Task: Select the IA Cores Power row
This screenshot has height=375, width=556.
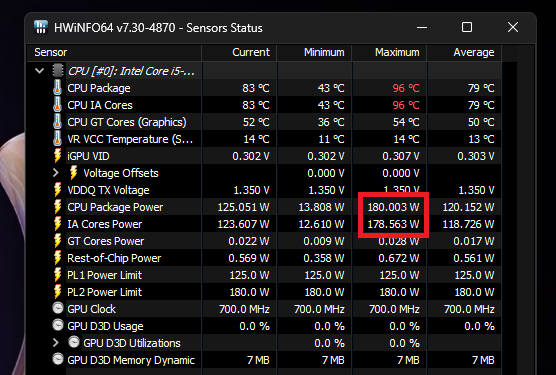Action: pos(264,224)
